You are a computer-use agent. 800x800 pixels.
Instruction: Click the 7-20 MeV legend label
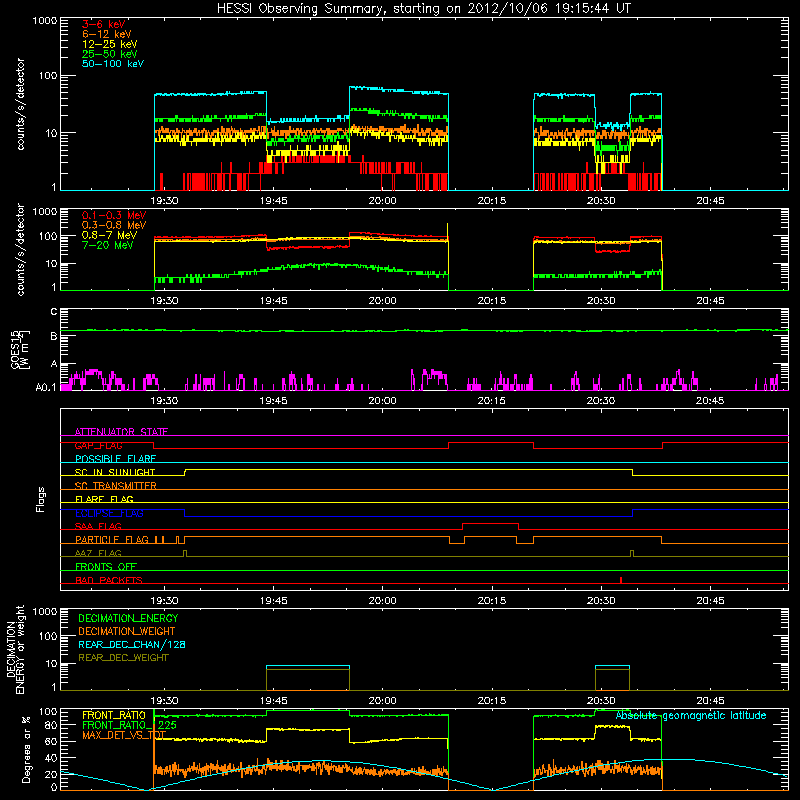(x=107, y=245)
